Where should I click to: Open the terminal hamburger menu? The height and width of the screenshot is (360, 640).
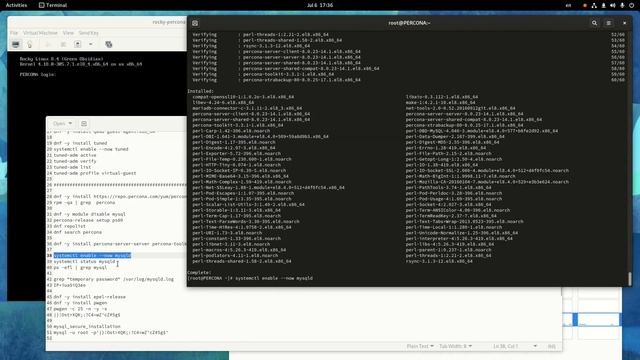609,23
